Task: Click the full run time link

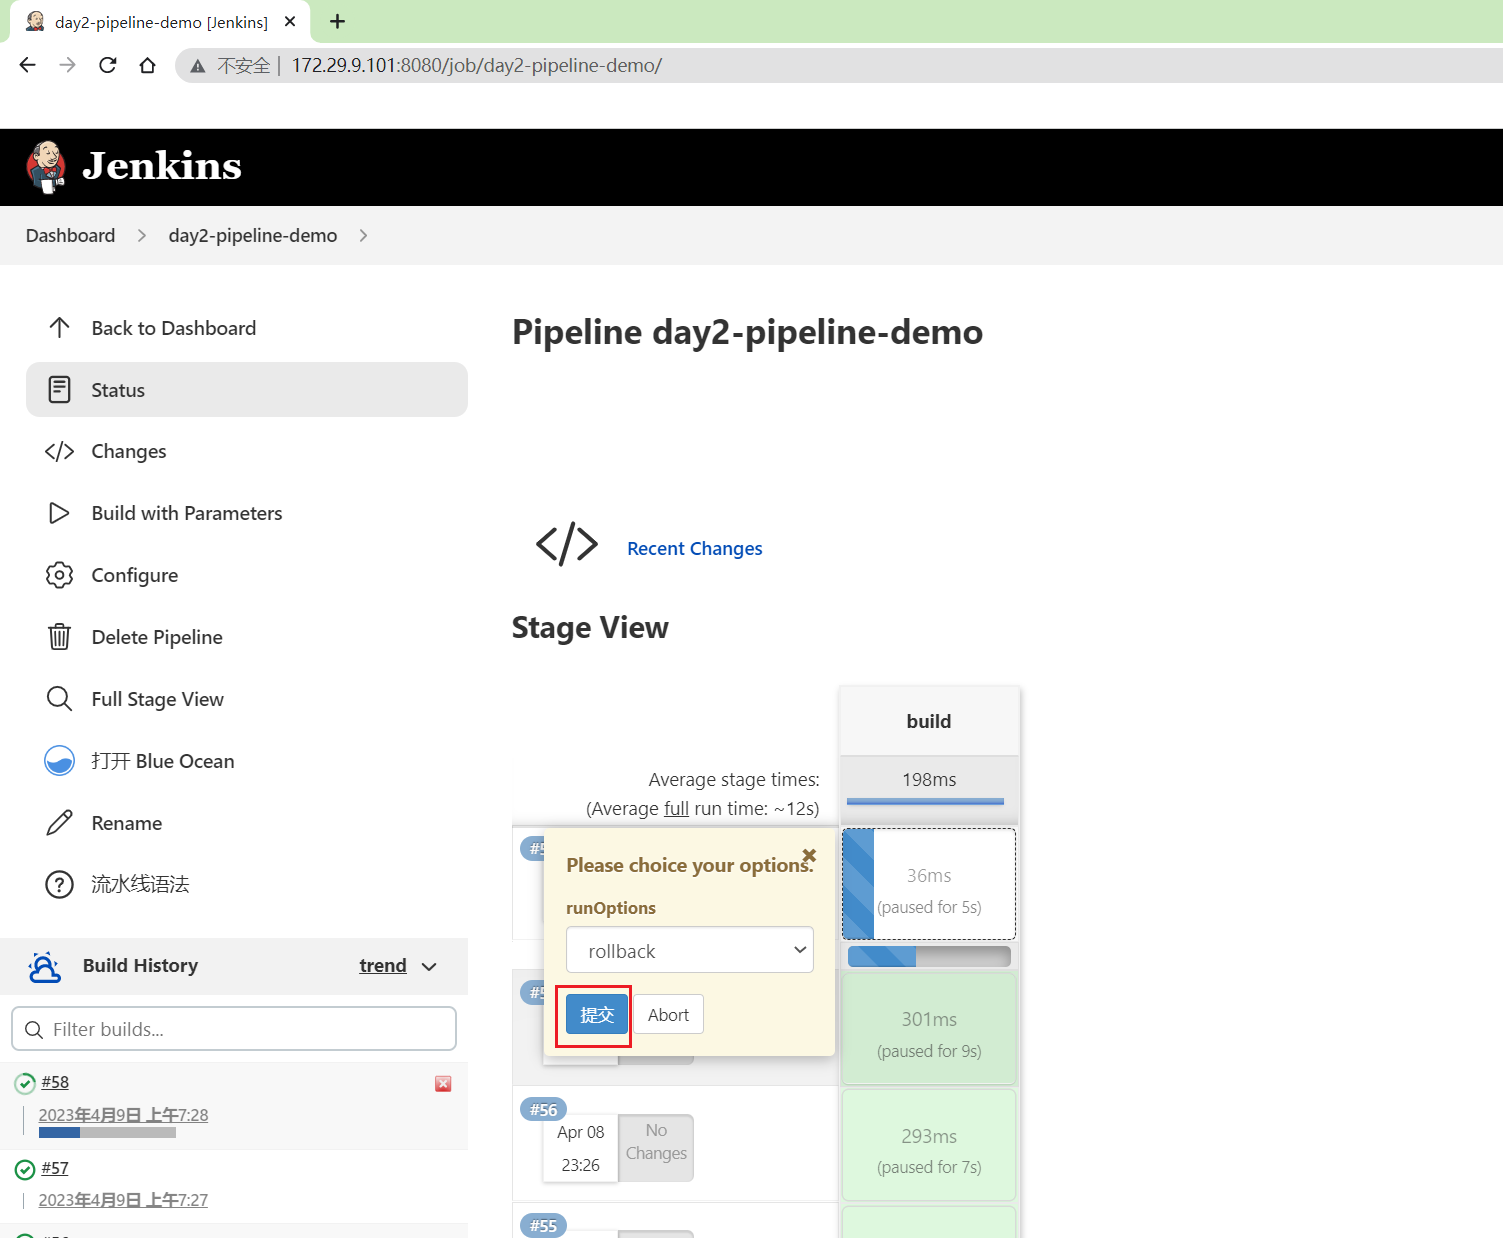Action: pos(676,808)
